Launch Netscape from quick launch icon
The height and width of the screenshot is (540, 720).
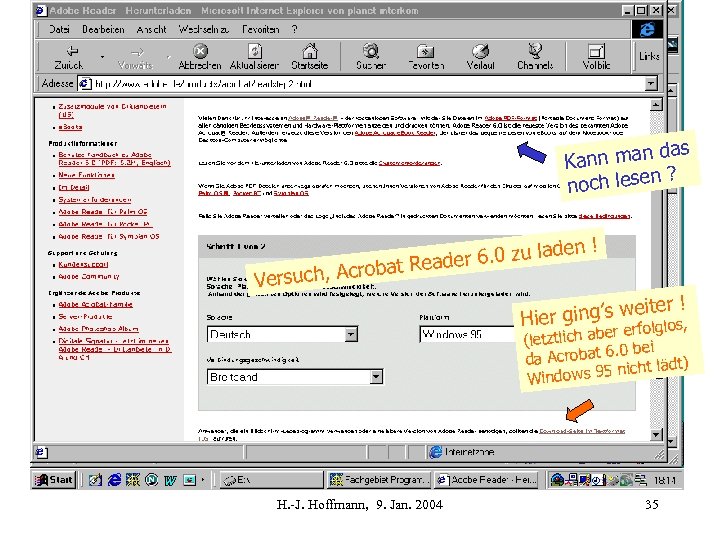coord(152,480)
